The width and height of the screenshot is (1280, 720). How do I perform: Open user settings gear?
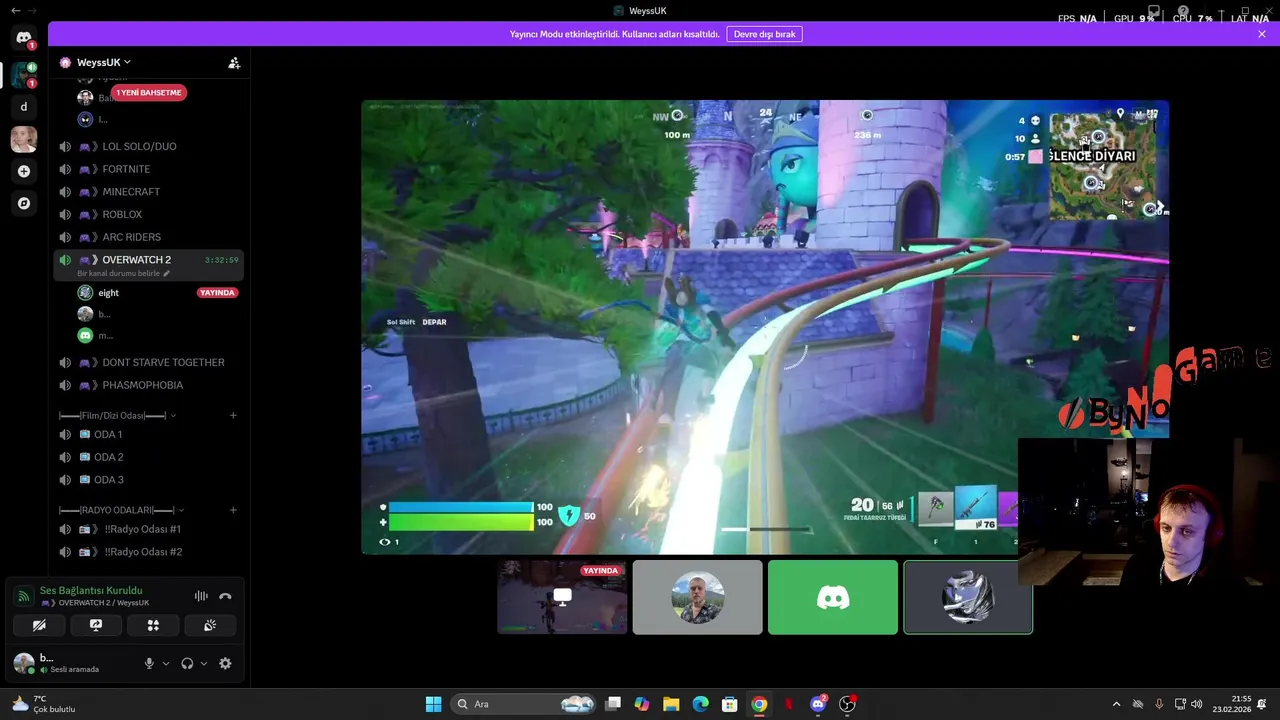click(225, 663)
